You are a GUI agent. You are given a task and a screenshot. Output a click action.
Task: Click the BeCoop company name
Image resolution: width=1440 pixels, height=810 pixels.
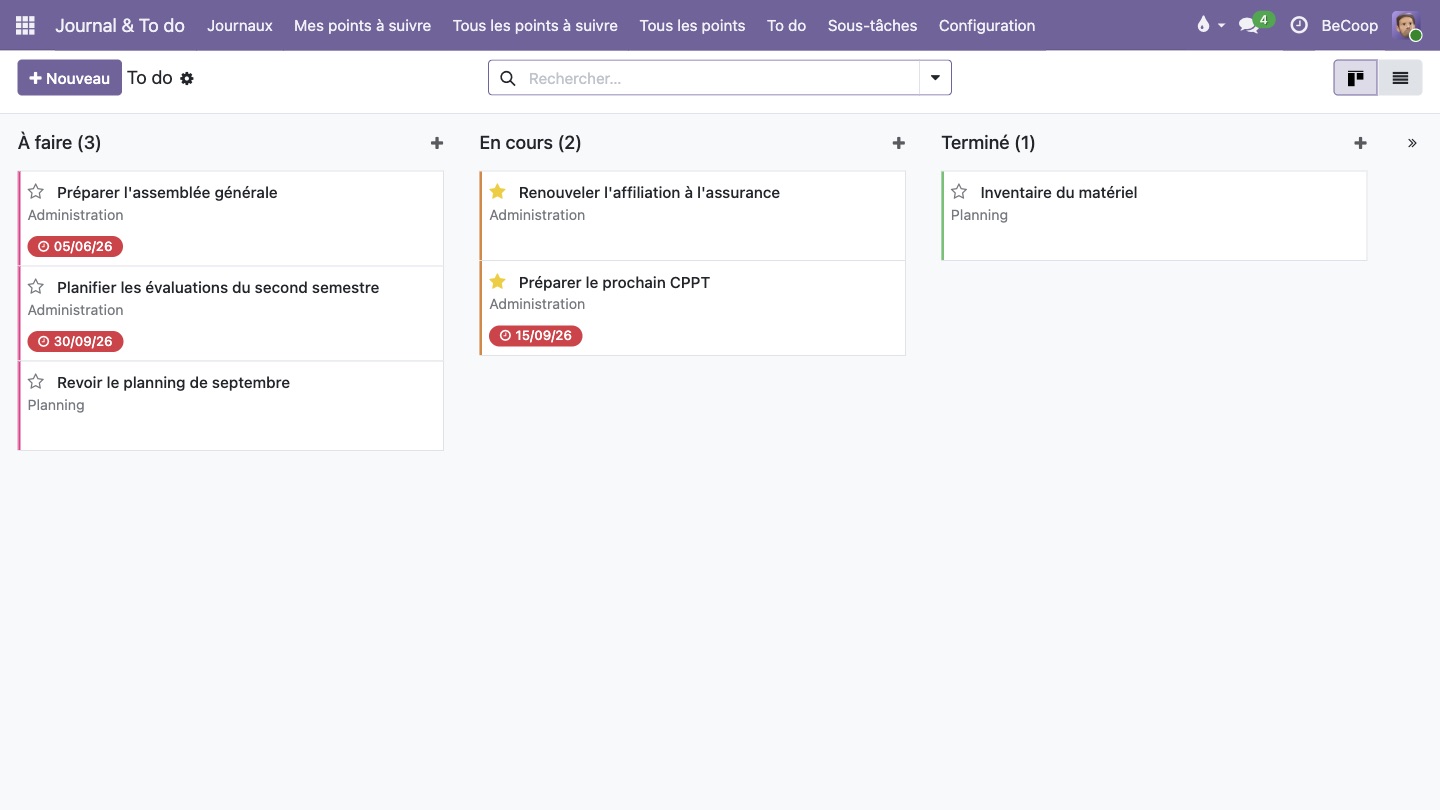(1349, 25)
